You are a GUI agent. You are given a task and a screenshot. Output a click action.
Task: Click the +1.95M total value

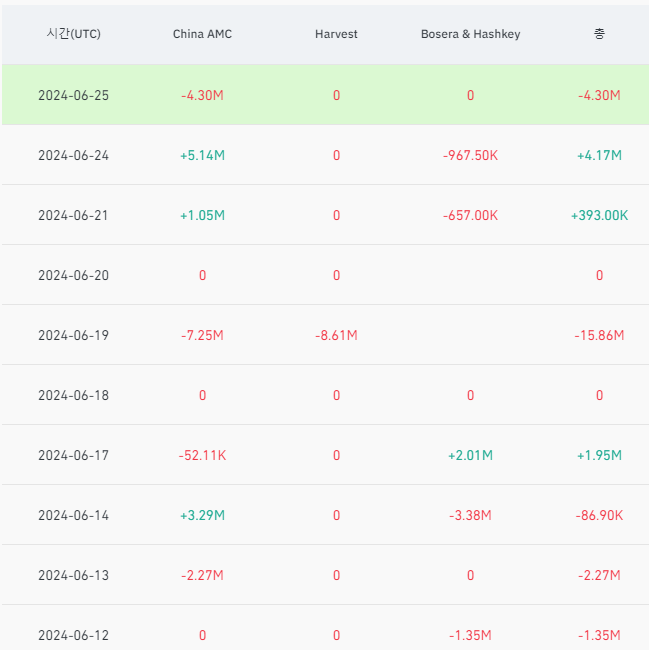point(599,455)
